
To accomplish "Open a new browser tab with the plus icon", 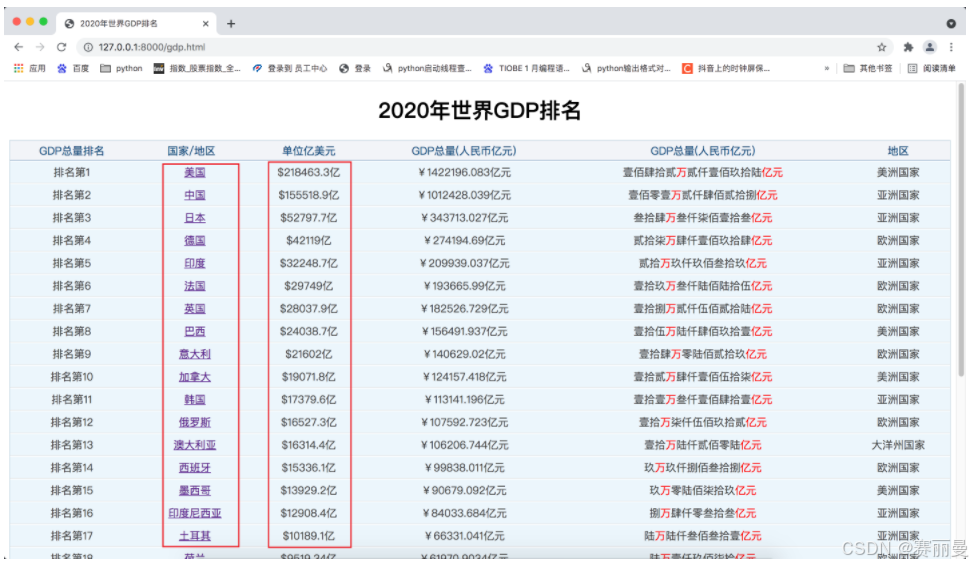I will pos(231,24).
